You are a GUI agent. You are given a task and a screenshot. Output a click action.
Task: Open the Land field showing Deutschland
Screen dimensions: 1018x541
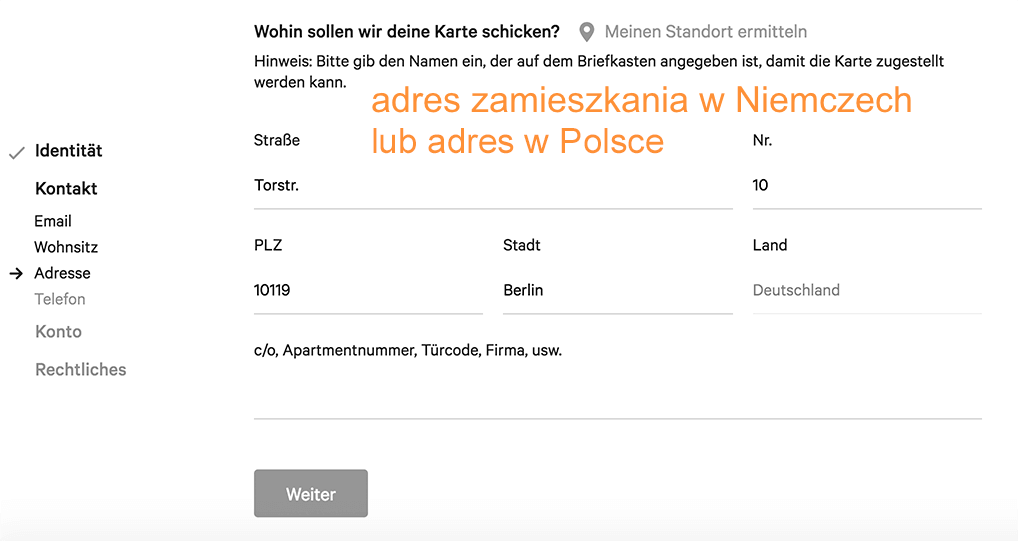click(867, 290)
